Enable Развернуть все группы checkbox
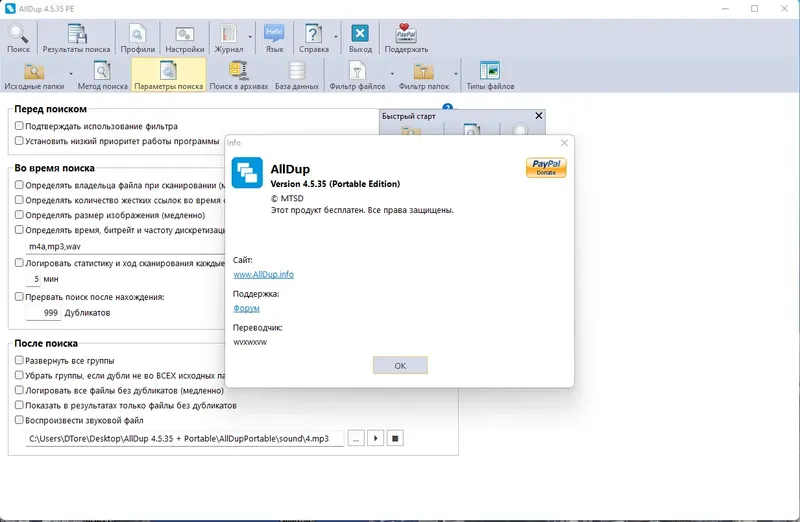Screen dimensions: 800x522 19,360
